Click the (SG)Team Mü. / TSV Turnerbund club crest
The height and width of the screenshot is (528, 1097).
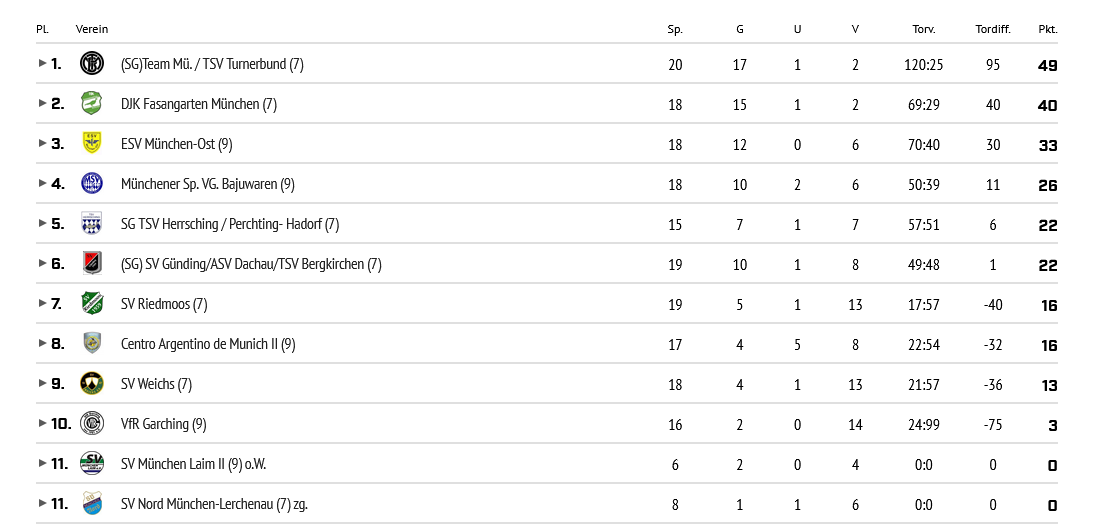92,63
